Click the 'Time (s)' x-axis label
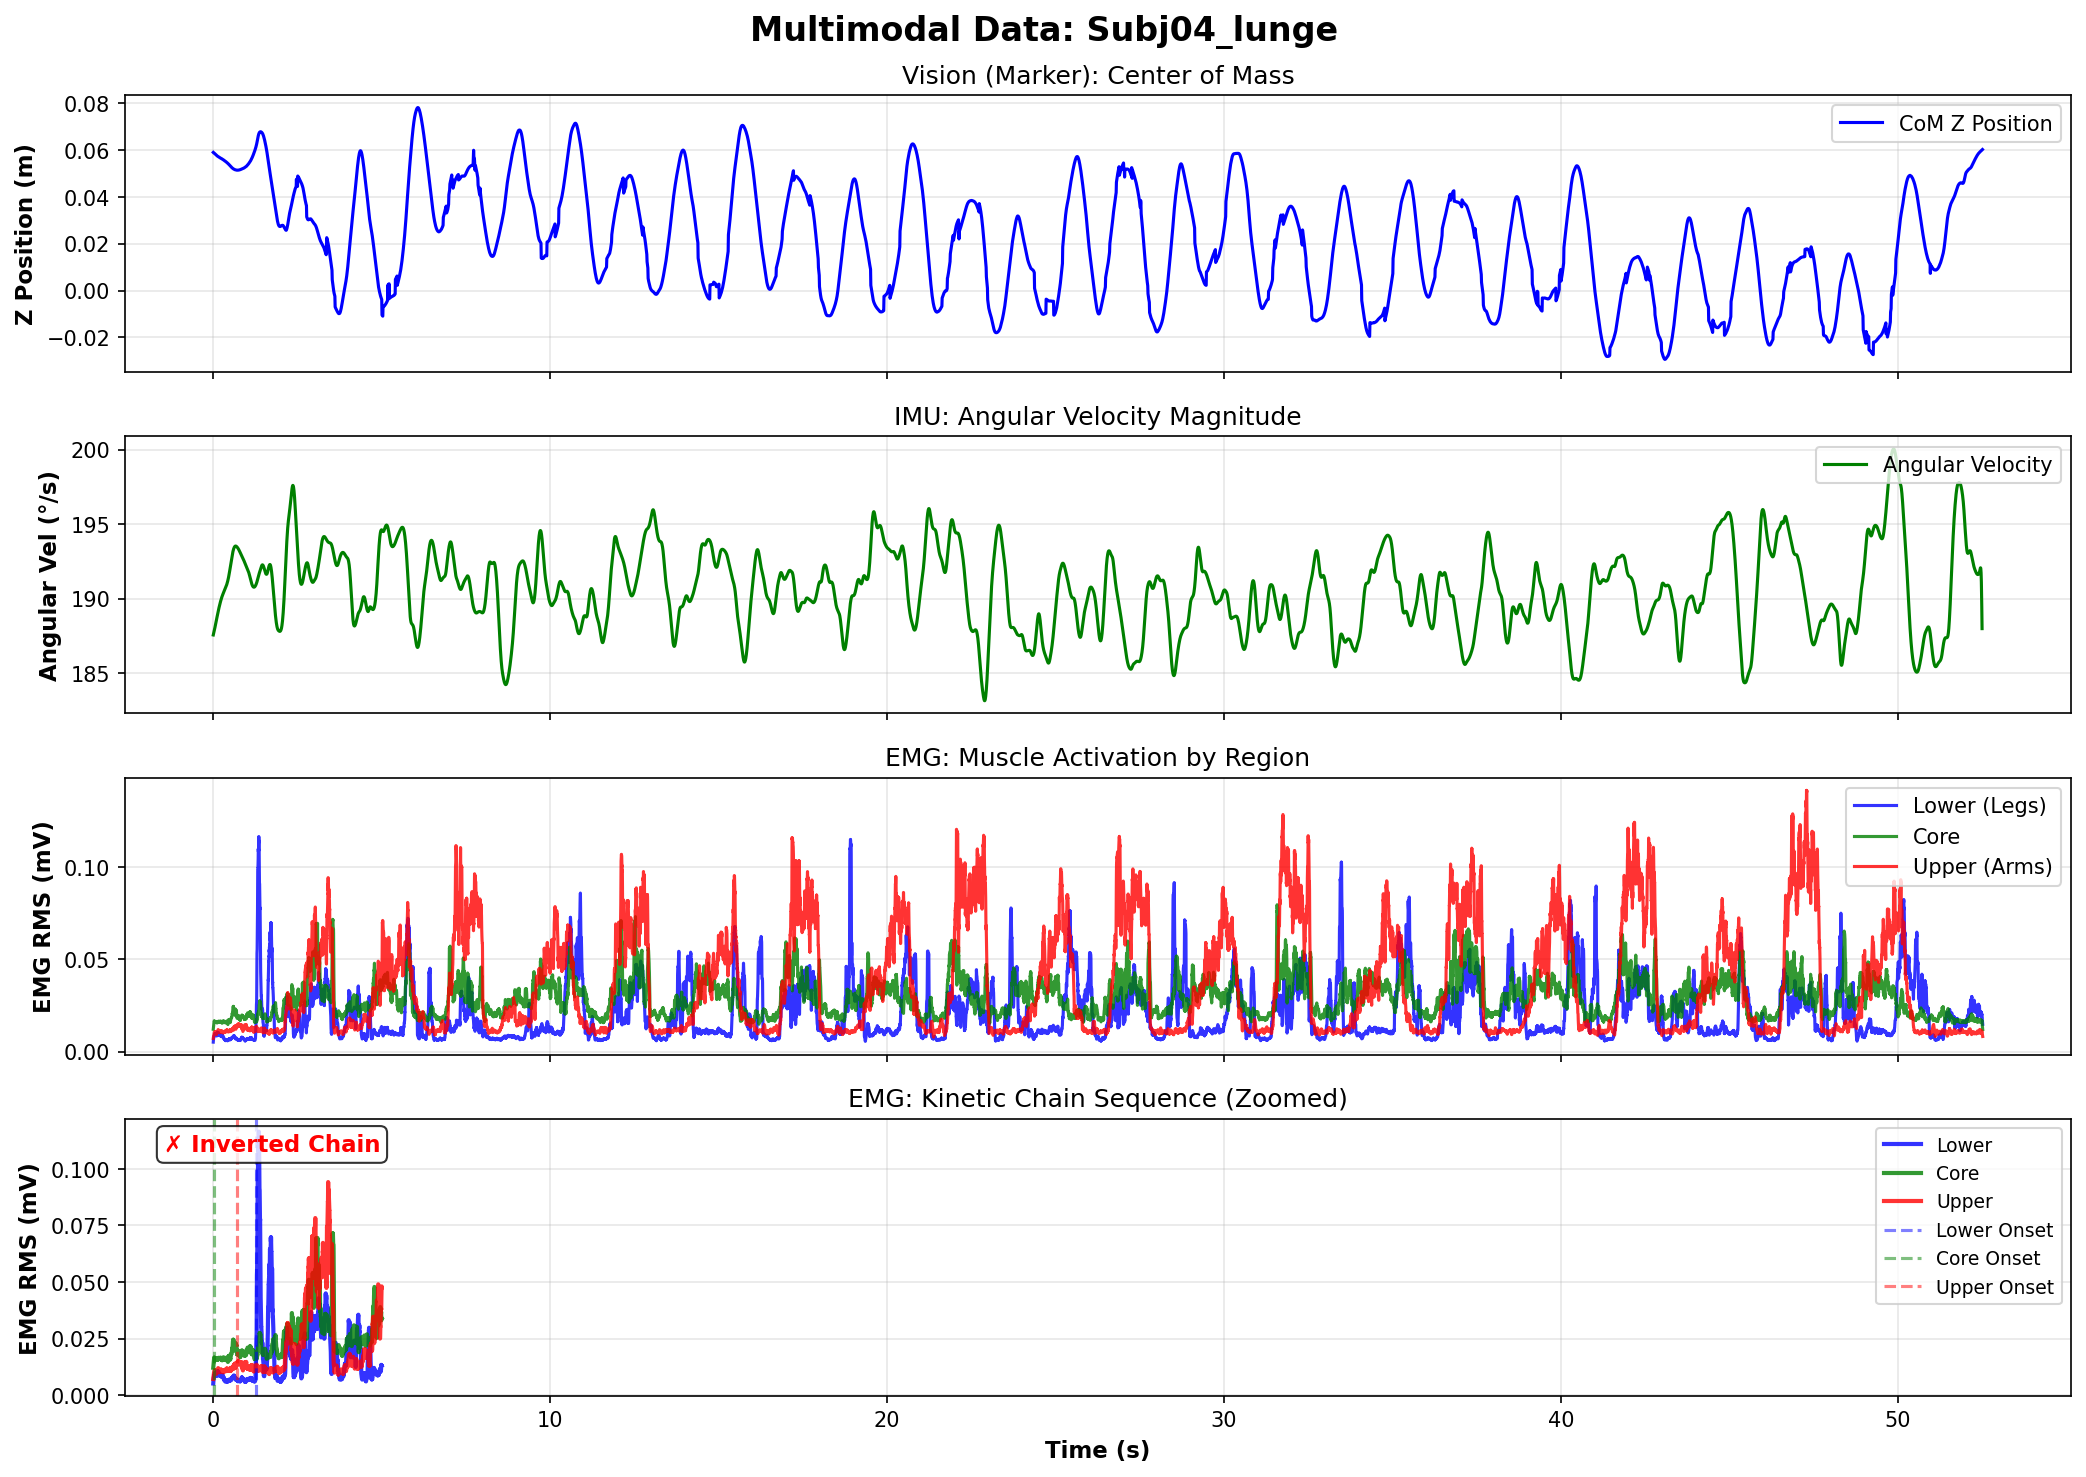 pos(1097,1450)
